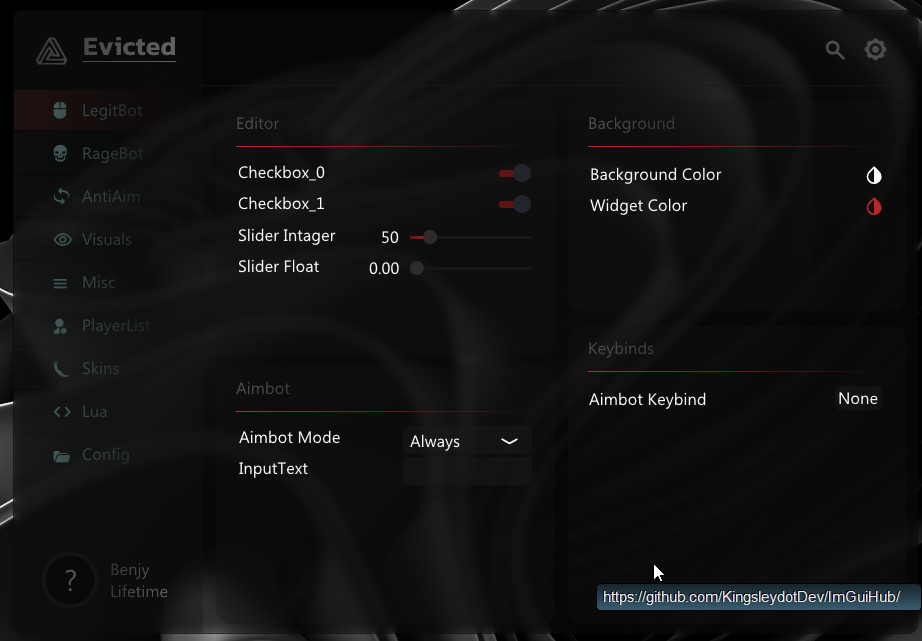Click the Config folder icon
Viewport: 922px width, 641px height.
[61, 456]
